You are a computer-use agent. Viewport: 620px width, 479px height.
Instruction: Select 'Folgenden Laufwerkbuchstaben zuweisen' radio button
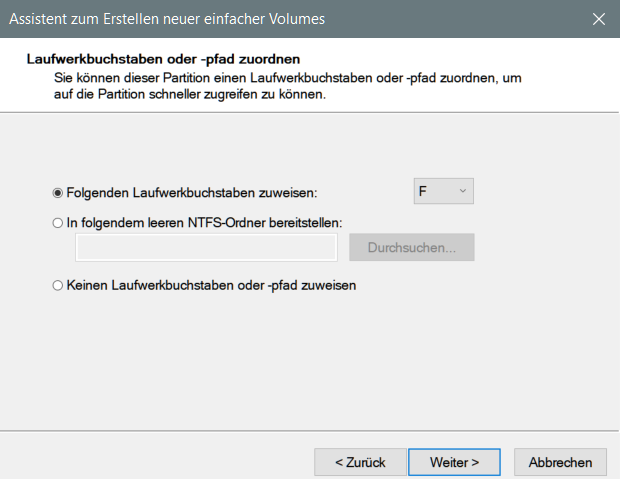click(58, 192)
